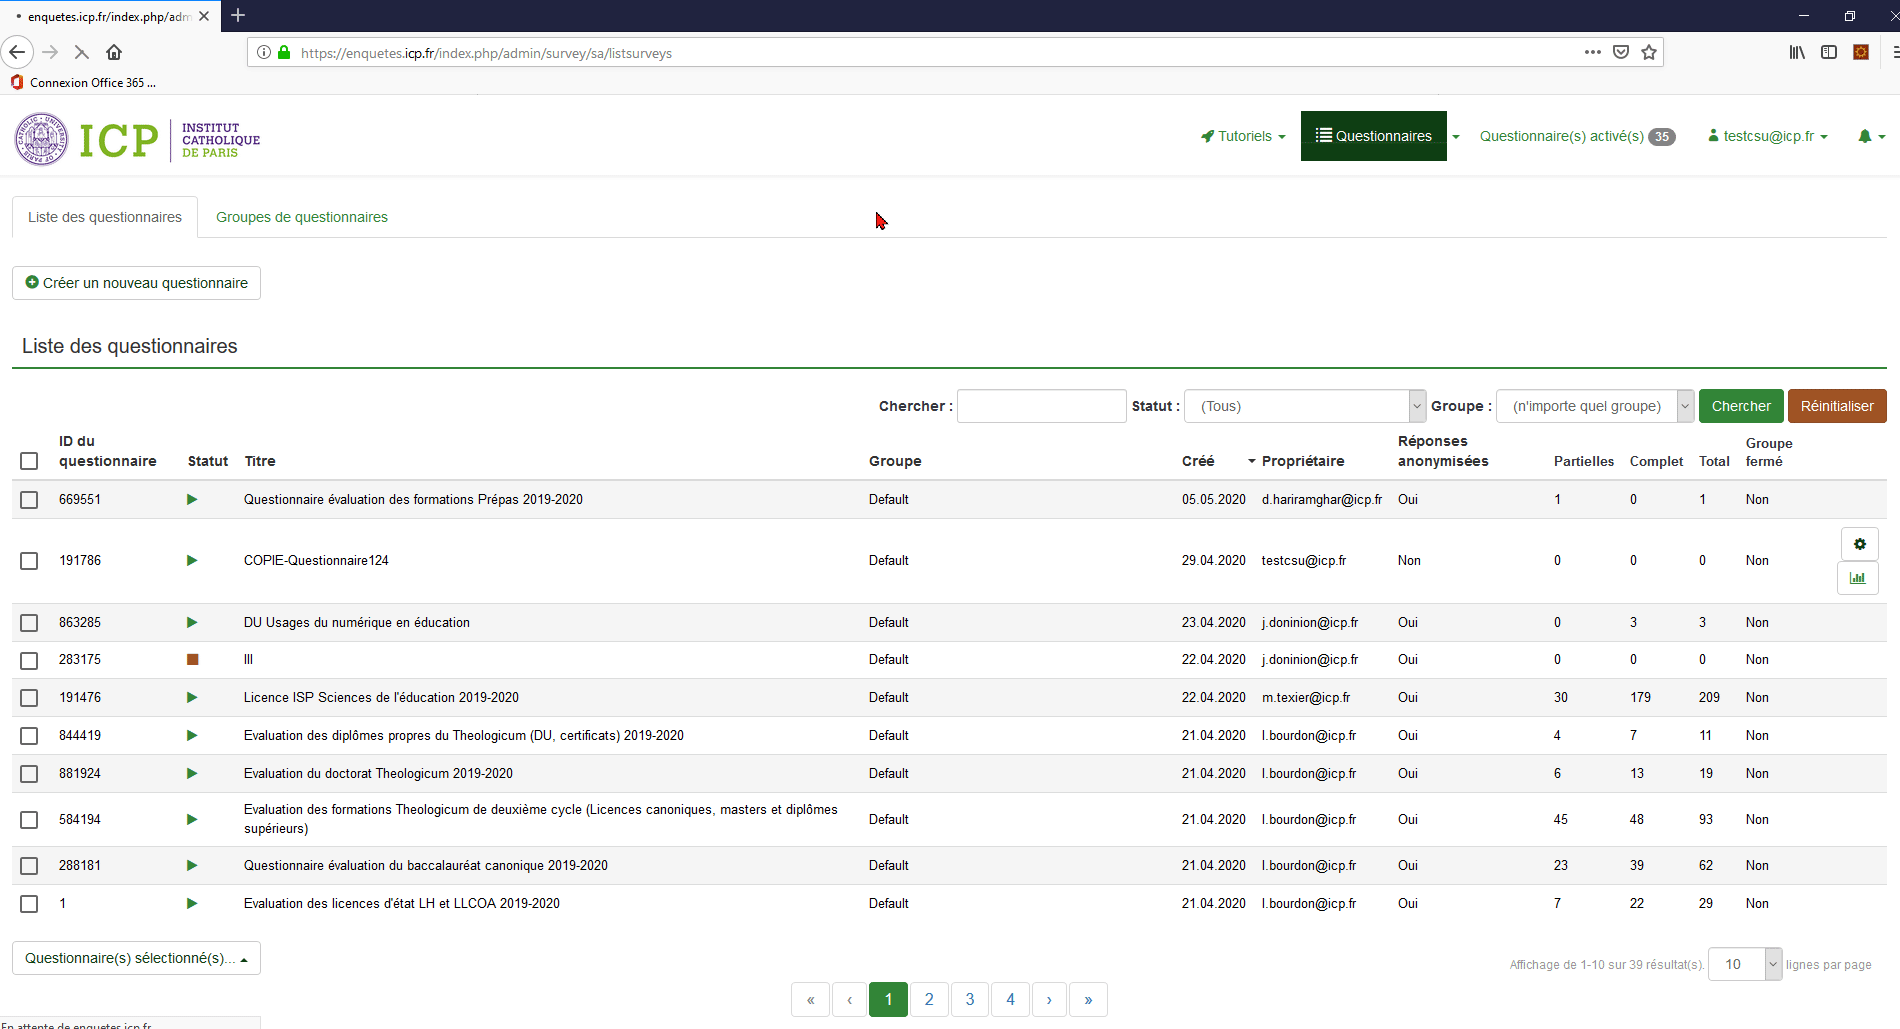Open the Statut filter dropdown
This screenshot has height=1029, width=1900.
(x=1304, y=406)
